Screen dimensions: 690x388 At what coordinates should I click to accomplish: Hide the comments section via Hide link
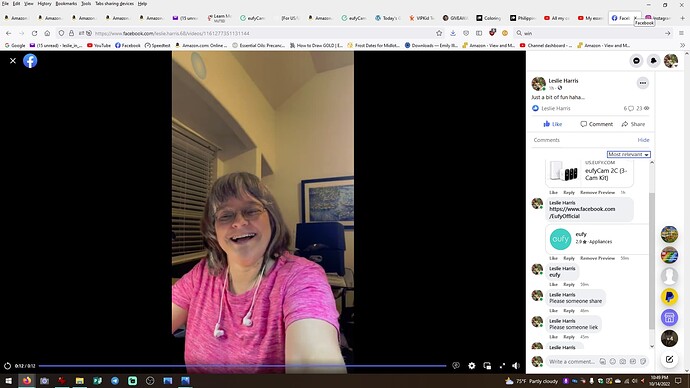[643, 140]
